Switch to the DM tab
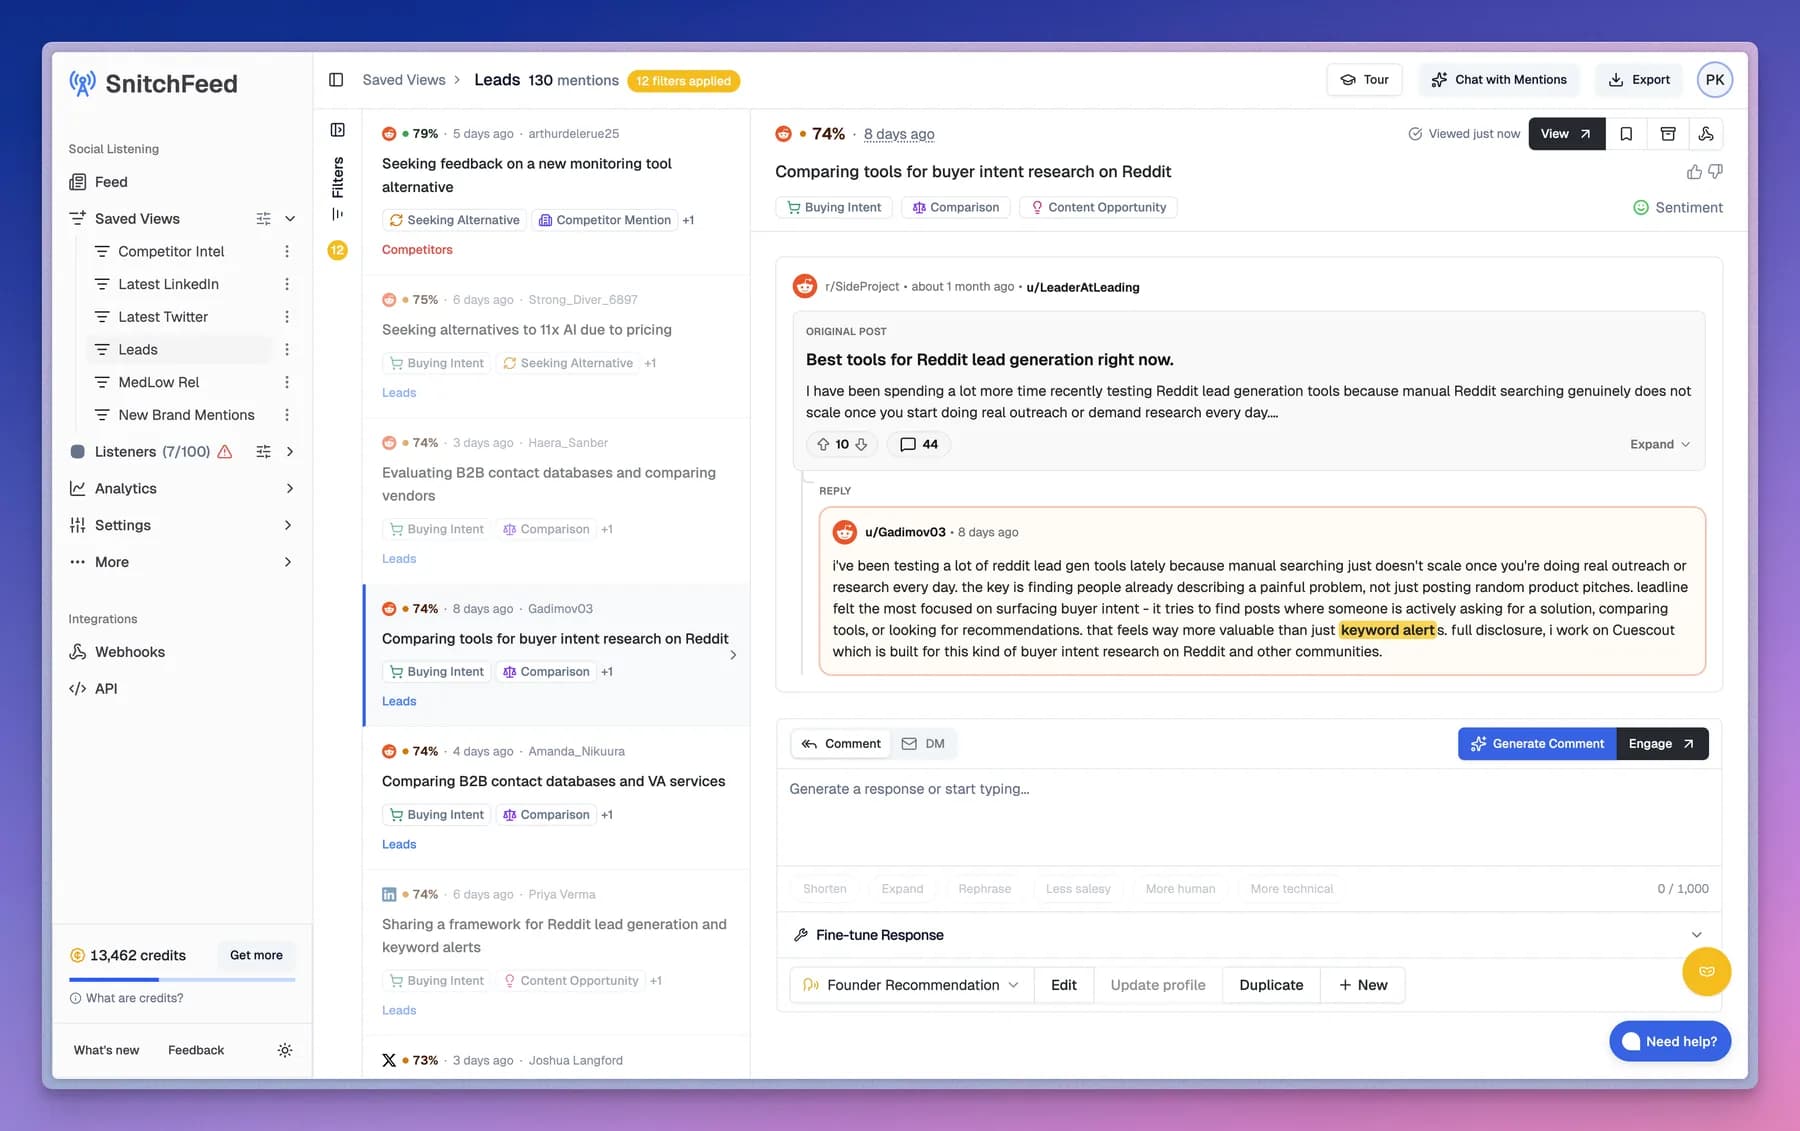1800x1131 pixels. [923, 744]
